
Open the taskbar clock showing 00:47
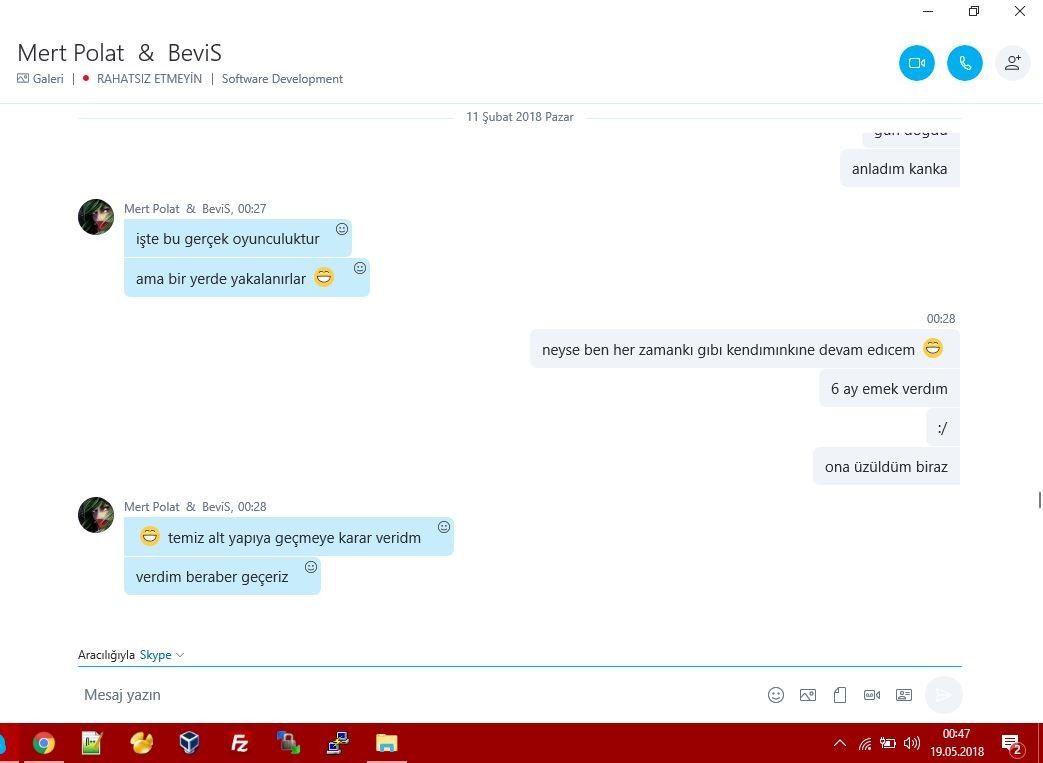(x=957, y=742)
